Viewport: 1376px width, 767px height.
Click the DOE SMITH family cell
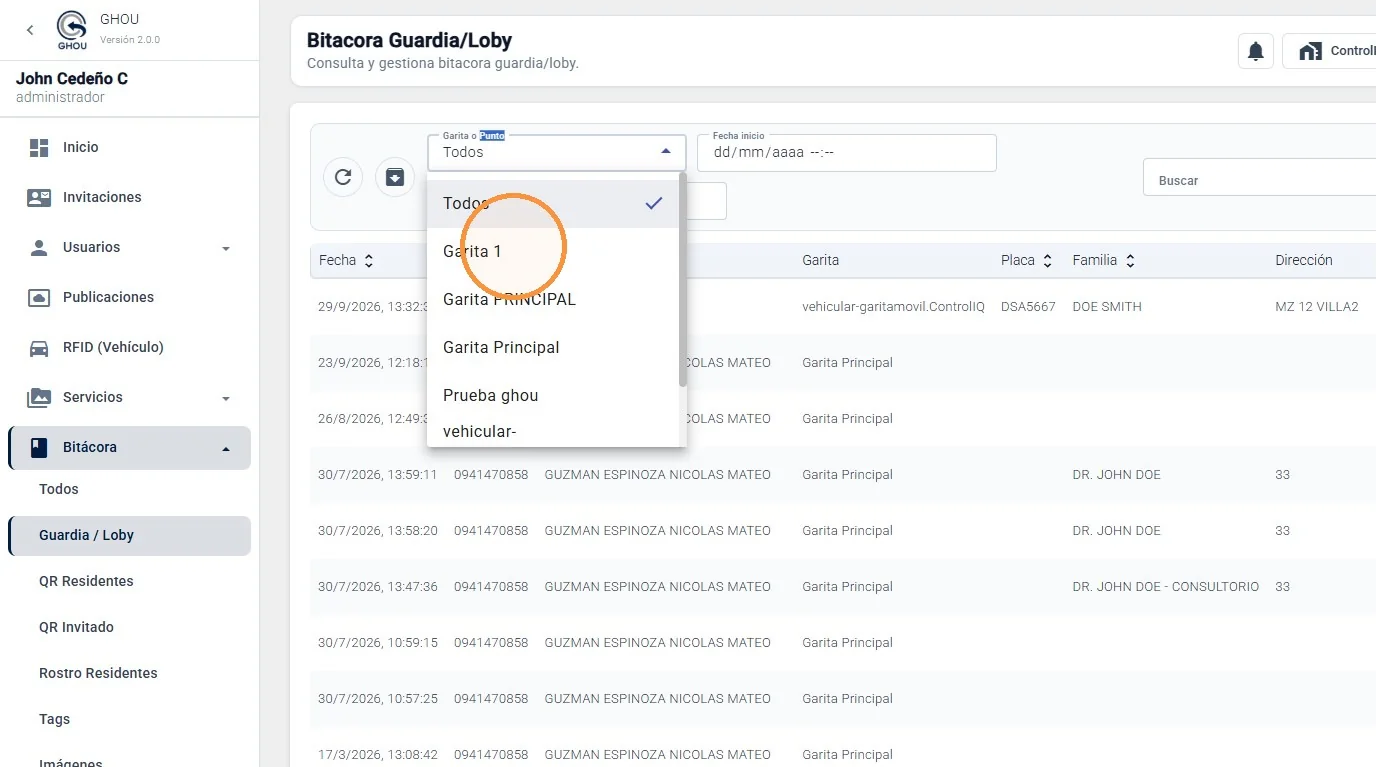pos(1107,307)
